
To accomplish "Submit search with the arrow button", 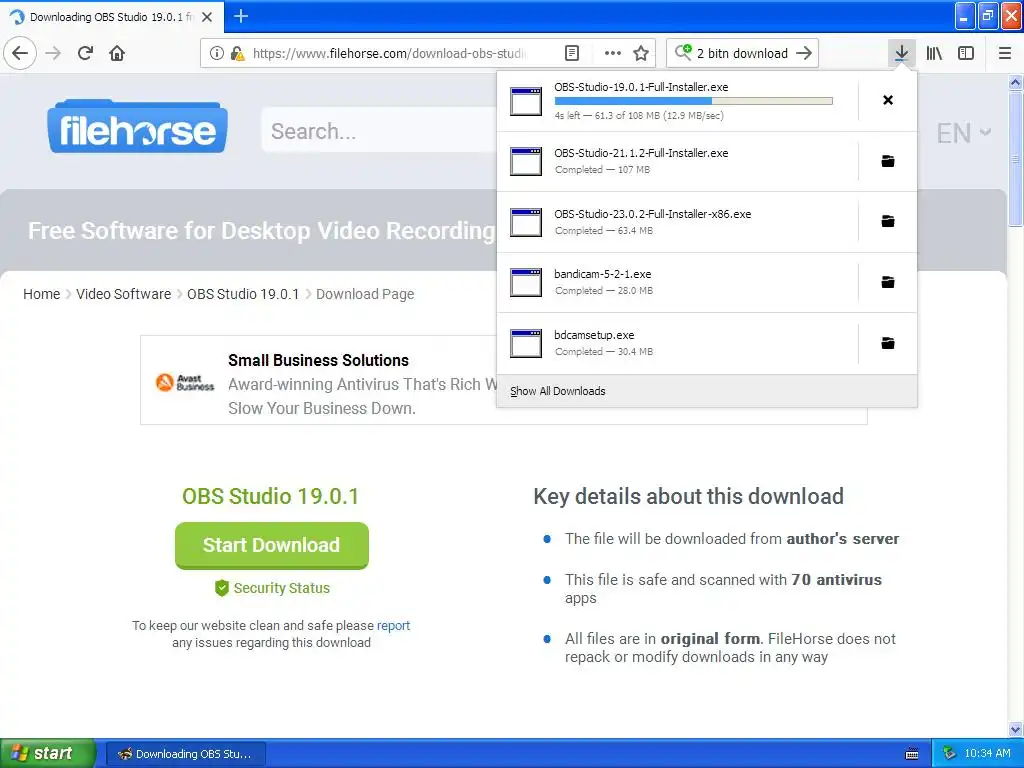I will (x=804, y=53).
